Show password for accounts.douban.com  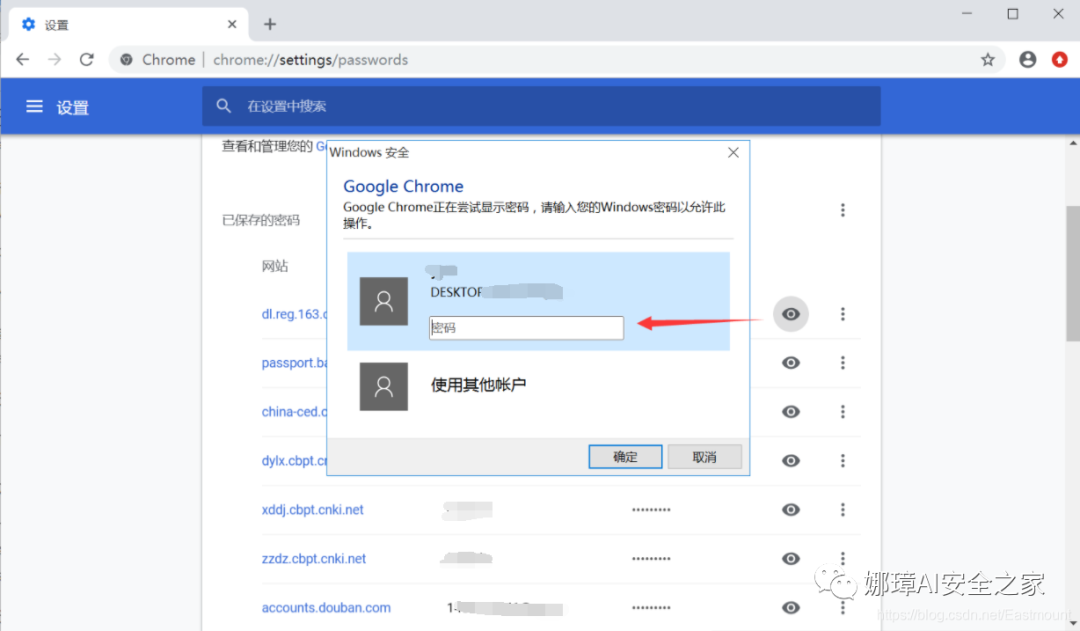tap(791, 608)
